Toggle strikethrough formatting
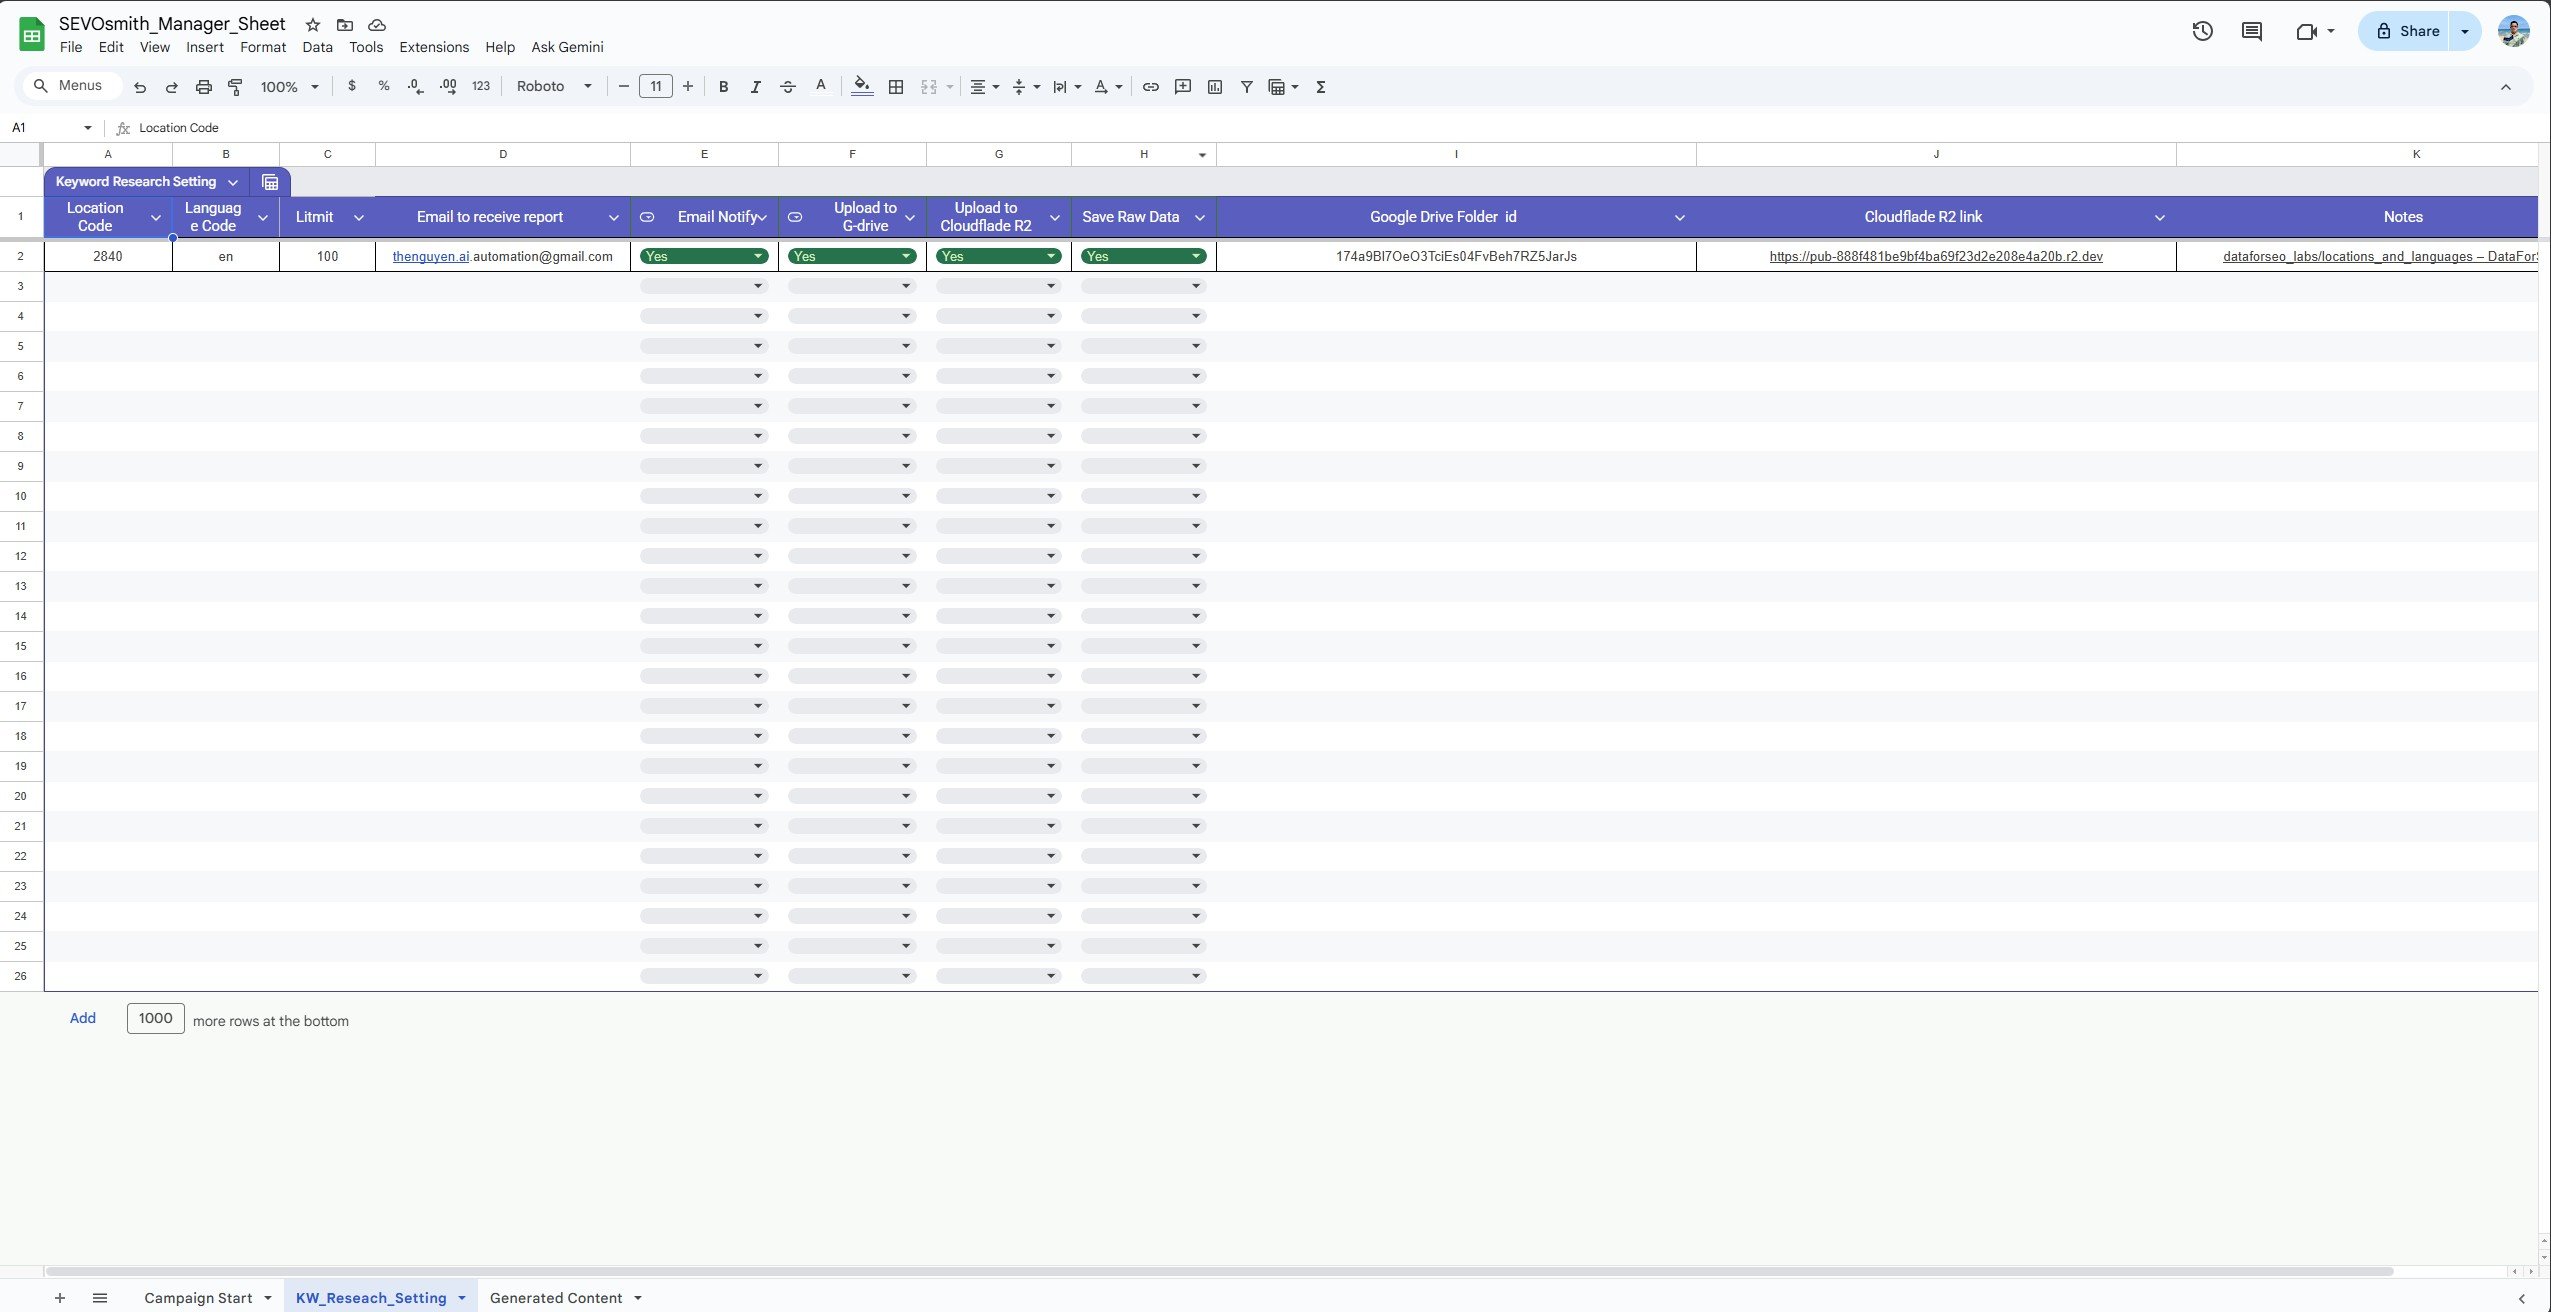The width and height of the screenshot is (2551, 1312). (787, 87)
